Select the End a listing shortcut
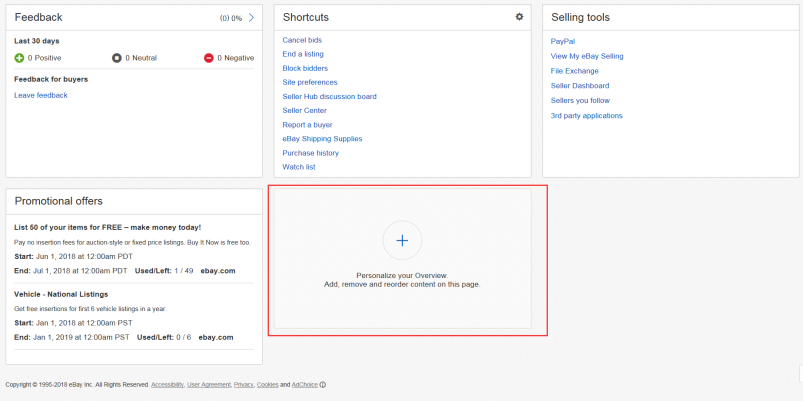This screenshot has width=803, height=401. pos(303,54)
